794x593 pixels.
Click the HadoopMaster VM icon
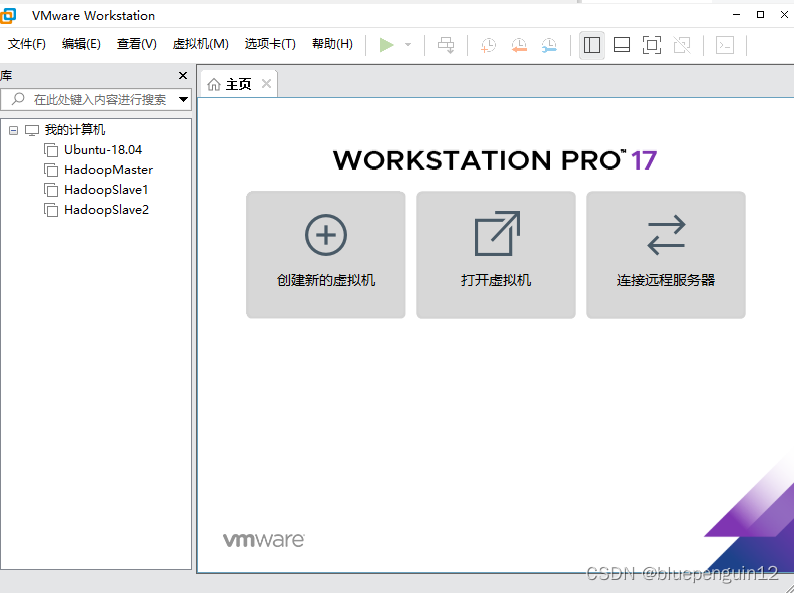pyautogui.click(x=51, y=170)
